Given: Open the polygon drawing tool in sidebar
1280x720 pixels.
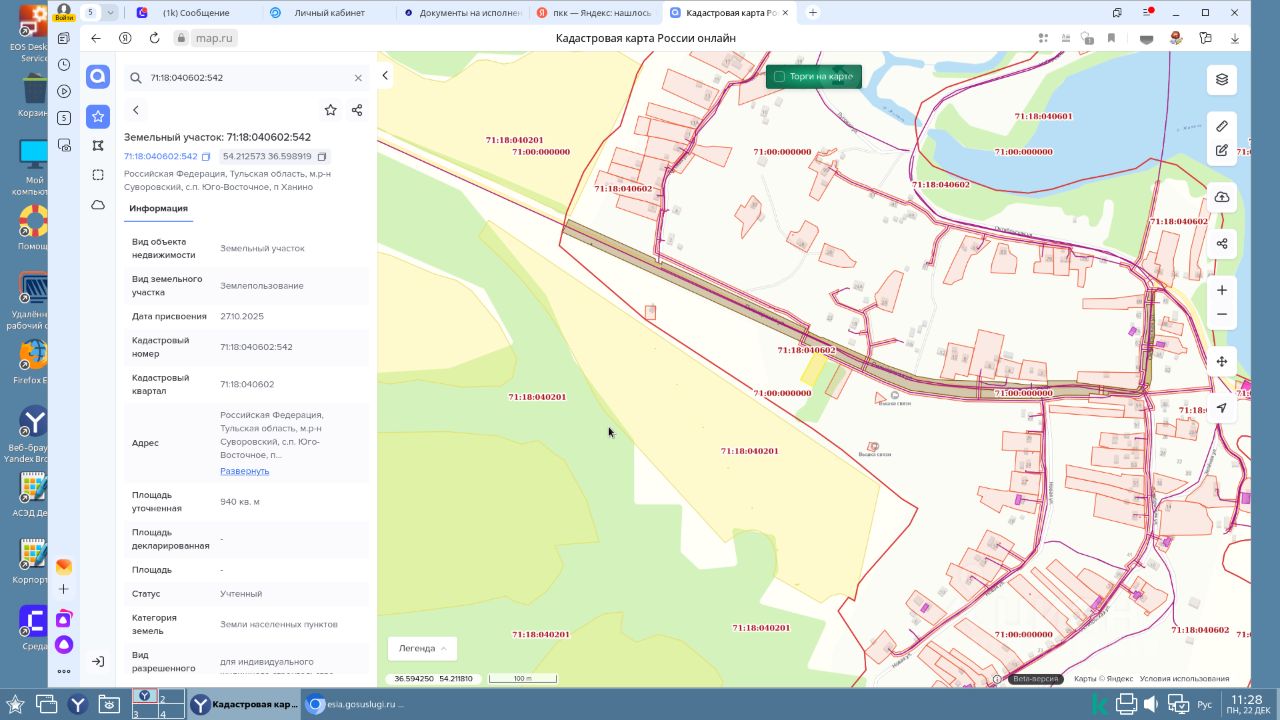Looking at the screenshot, I should pos(97,145).
